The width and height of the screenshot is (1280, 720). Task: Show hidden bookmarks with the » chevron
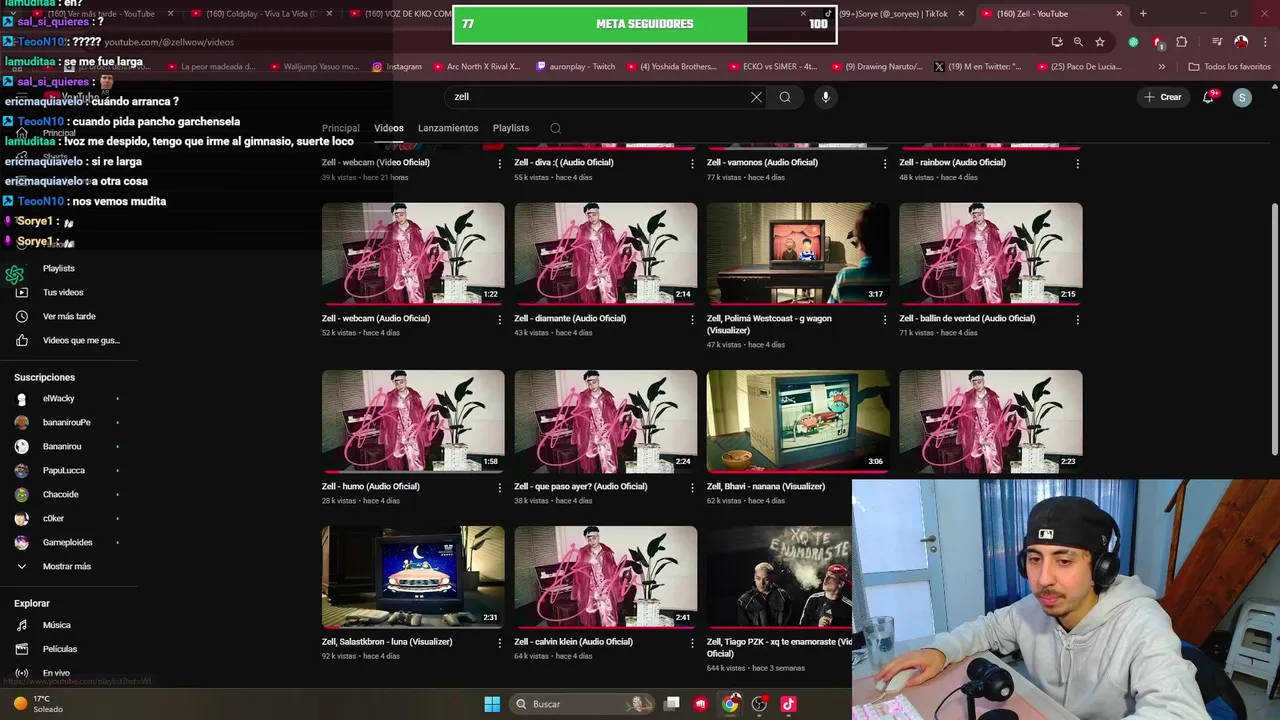(1161, 67)
